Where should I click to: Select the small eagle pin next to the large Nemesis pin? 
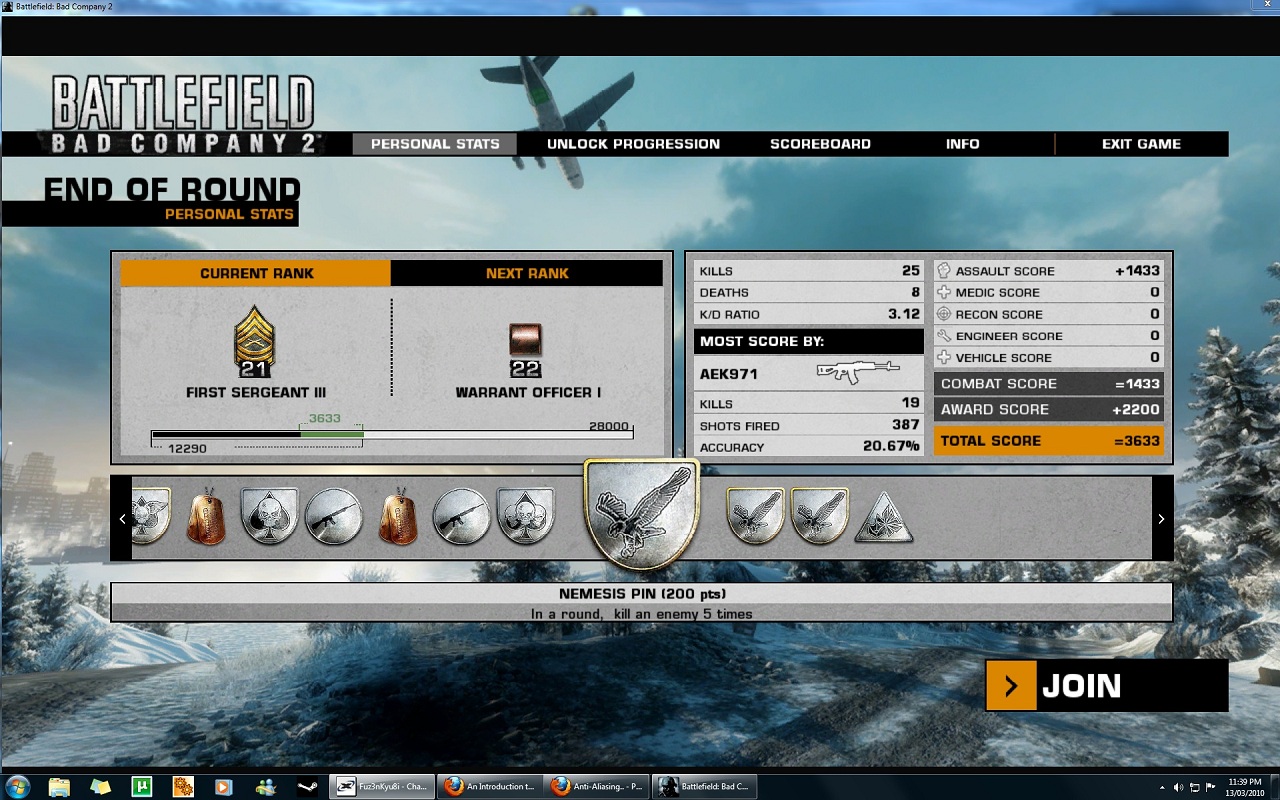(755, 516)
